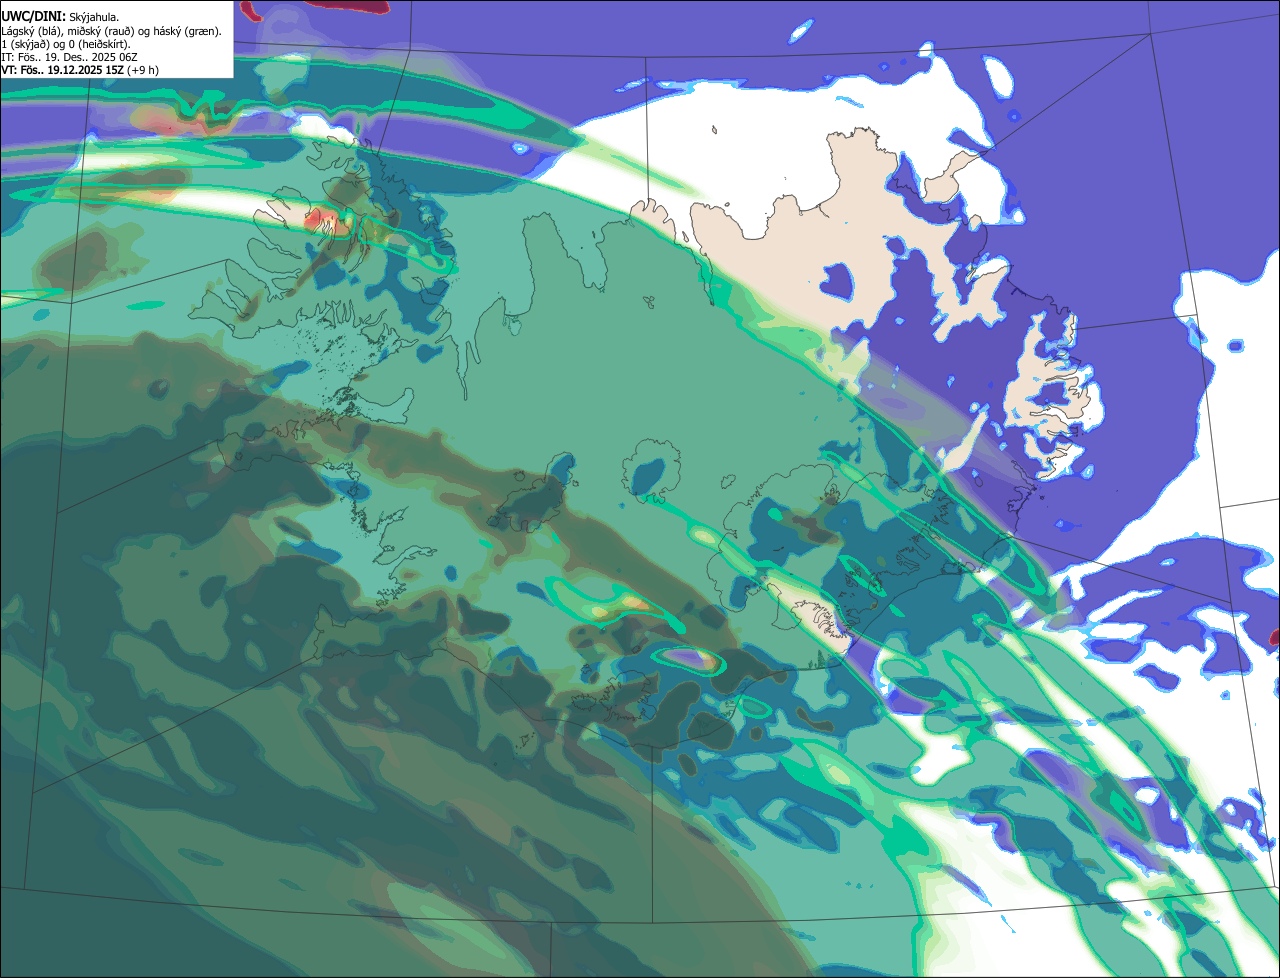Click the 'UWC/DINI: Skýjahula.' title line
The height and width of the screenshot is (978, 1280).
[x=60, y=17]
